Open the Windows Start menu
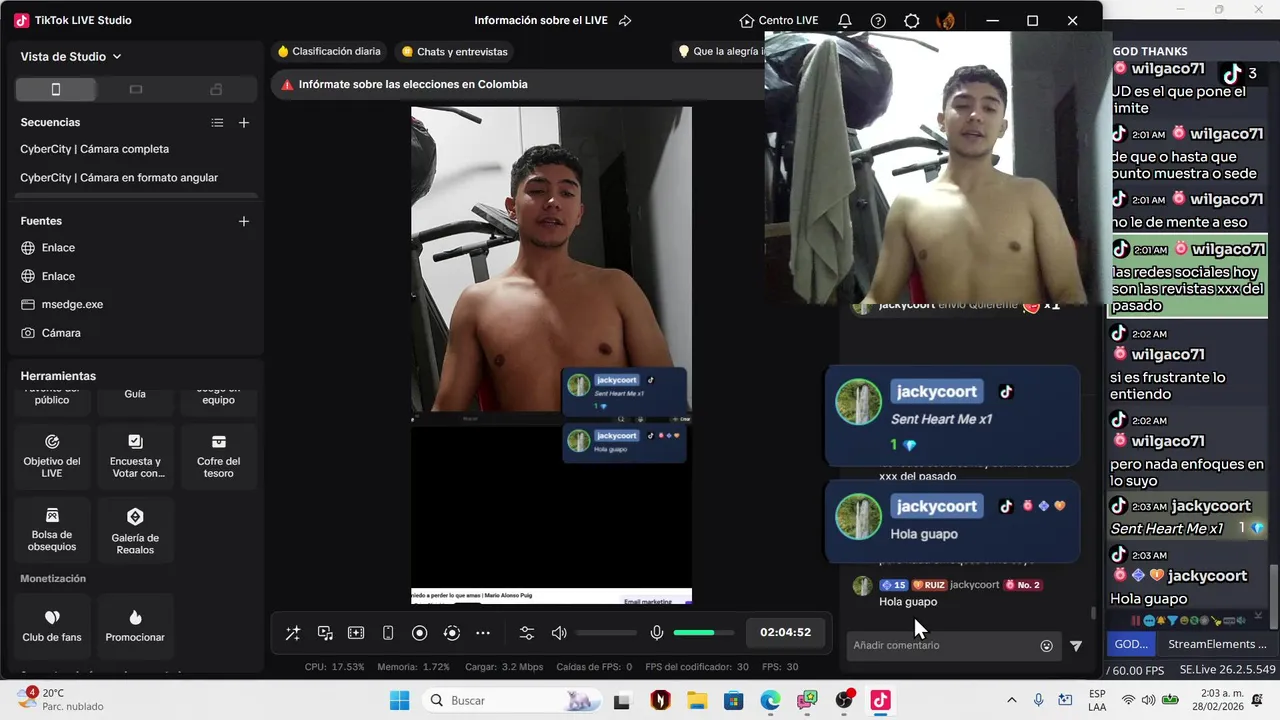Screen dimensions: 1280x720 click(x=399, y=700)
